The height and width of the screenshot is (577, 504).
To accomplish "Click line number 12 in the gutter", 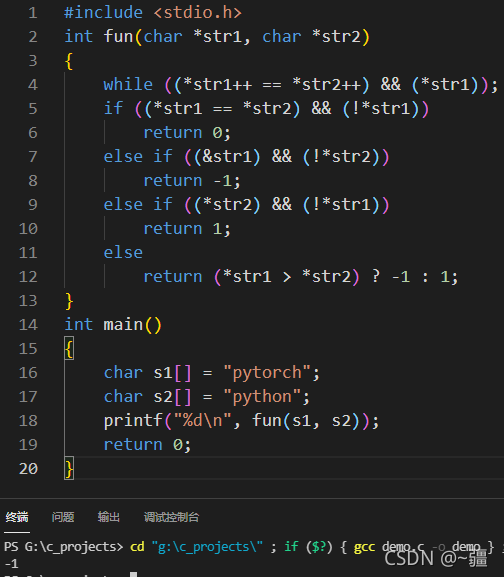I will (x=28, y=277).
